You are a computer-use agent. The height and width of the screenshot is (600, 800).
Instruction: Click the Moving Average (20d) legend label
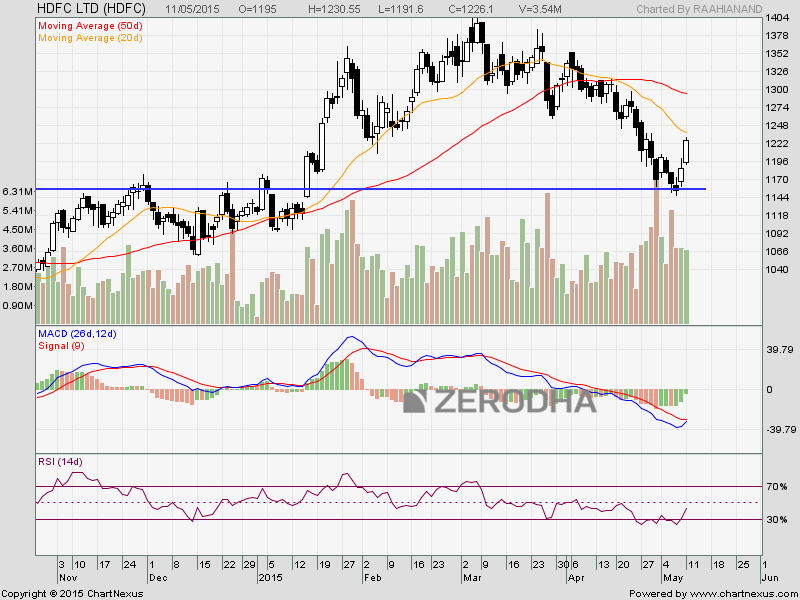point(90,38)
